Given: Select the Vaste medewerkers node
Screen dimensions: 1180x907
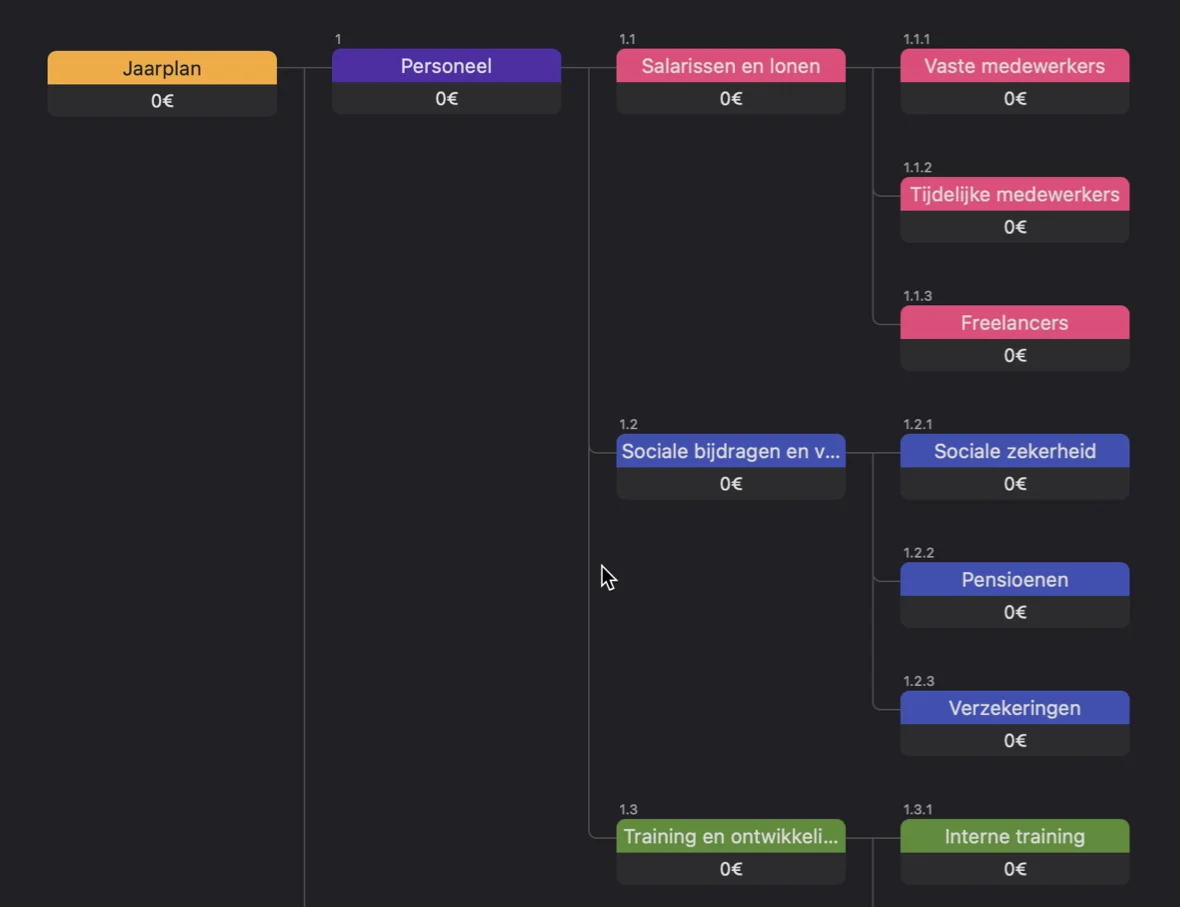Looking at the screenshot, I should [x=1014, y=67].
